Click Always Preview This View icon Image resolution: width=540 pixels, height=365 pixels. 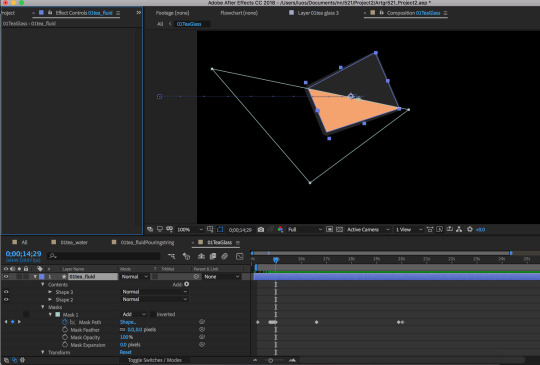pos(150,229)
